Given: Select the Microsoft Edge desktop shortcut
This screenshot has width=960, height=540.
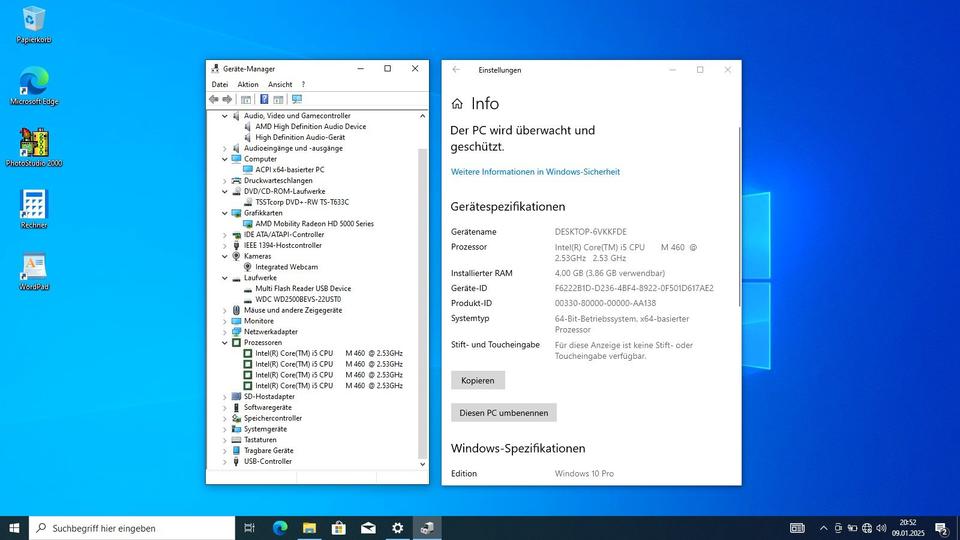Looking at the screenshot, I should [x=34, y=86].
